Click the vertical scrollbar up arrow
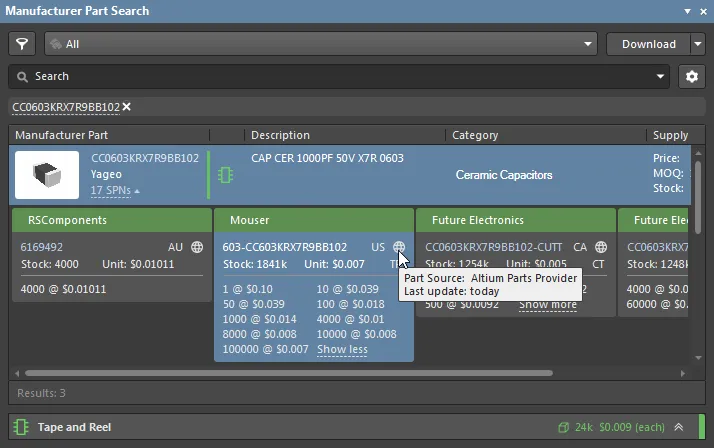Image resolution: width=714 pixels, height=448 pixels. pyautogui.click(x=698, y=153)
